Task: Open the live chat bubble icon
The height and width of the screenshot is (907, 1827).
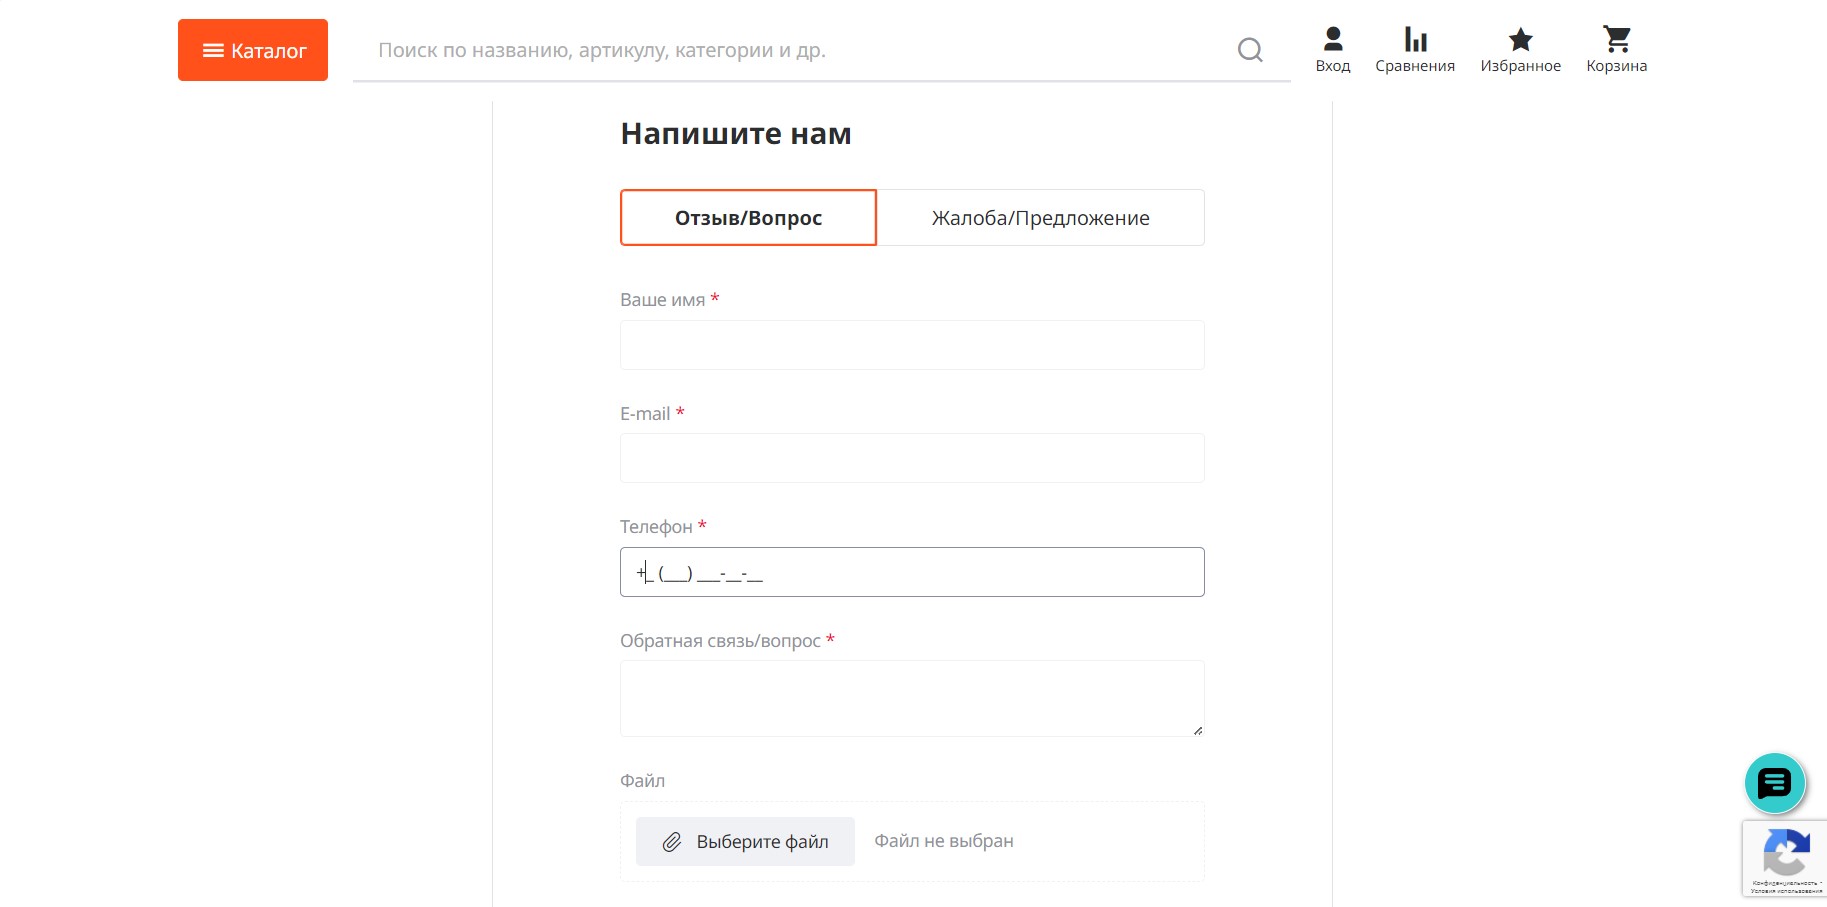Action: tap(1775, 783)
